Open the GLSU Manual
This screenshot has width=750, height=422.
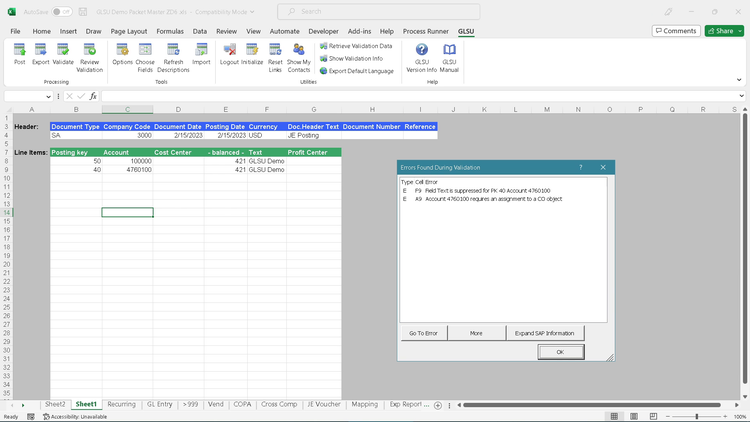coord(449,57)
